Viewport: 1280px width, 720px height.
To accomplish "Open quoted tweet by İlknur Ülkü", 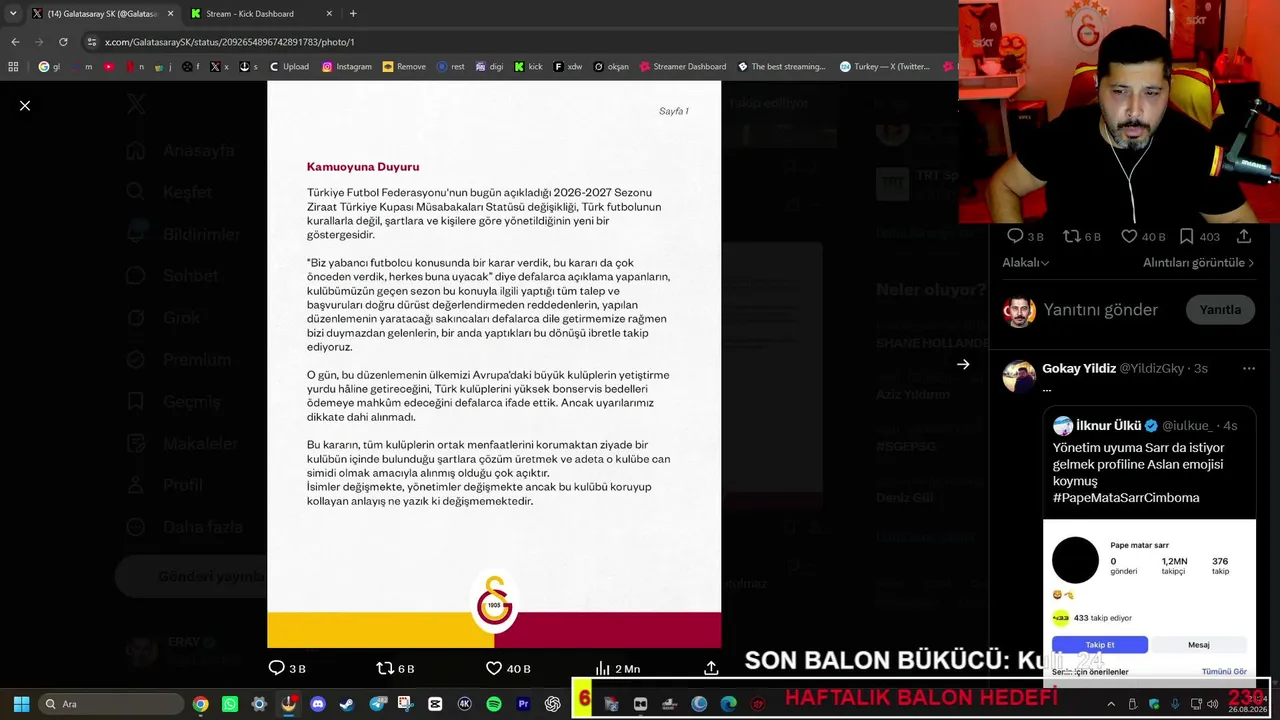I will (1149, 545).
